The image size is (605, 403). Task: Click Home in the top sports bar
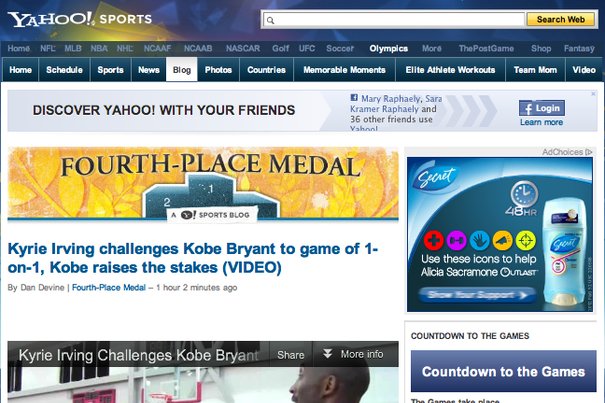tap(19, 49)
